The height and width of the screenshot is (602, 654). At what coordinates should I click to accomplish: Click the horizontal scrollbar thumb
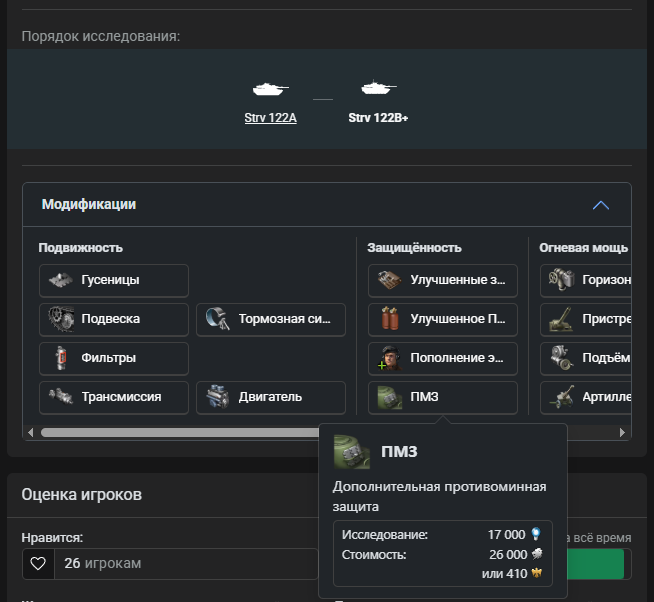(x=180, y=432)
